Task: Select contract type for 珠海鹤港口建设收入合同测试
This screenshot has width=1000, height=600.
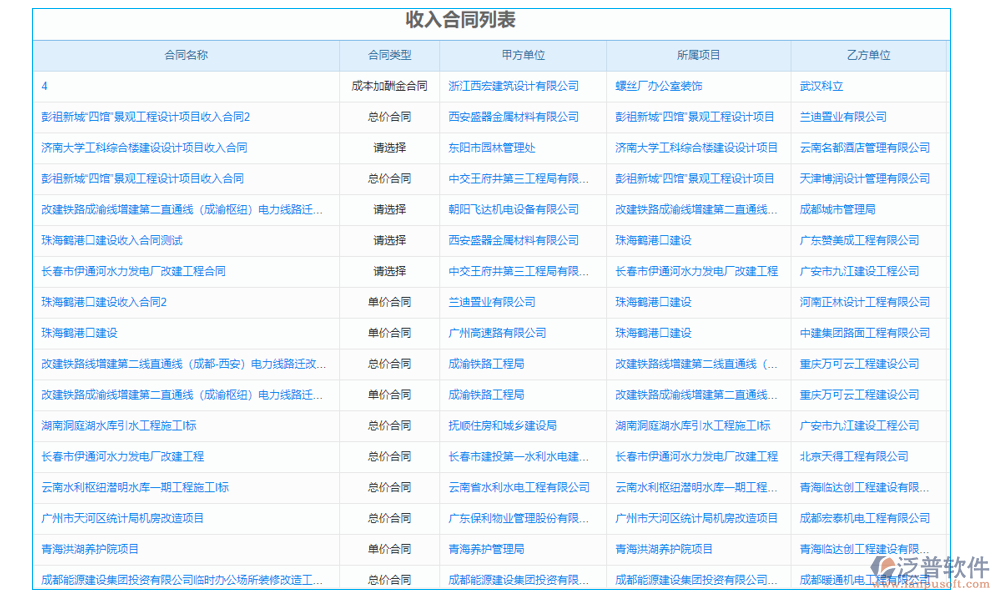Action: (x=390, y=240)
